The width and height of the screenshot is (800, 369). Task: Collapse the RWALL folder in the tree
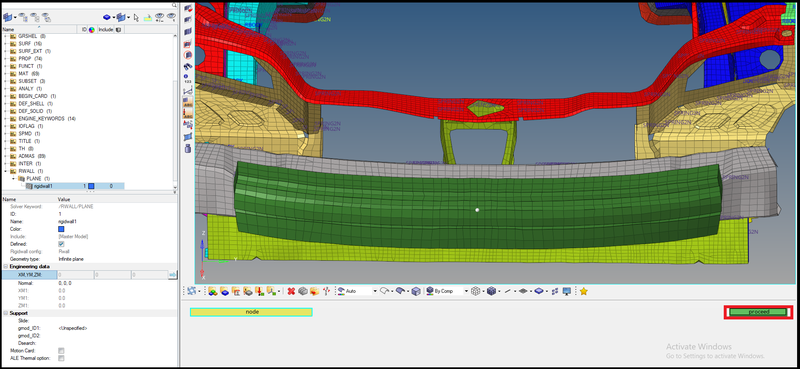6,171
